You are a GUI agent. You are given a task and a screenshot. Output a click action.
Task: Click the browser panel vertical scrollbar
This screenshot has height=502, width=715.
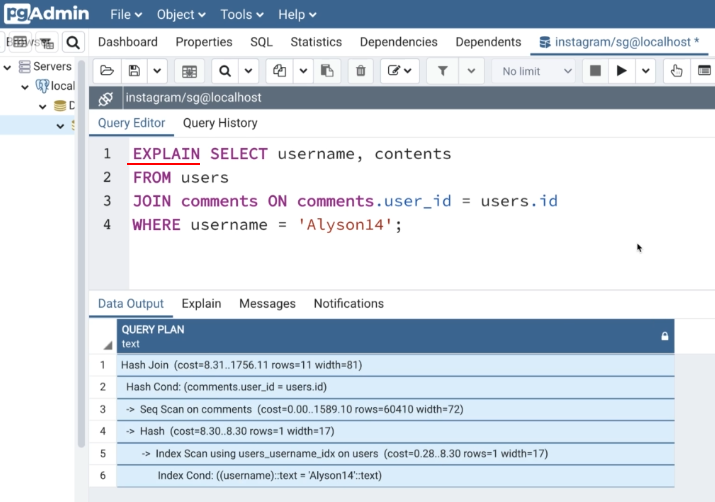(x=81, y=253)
